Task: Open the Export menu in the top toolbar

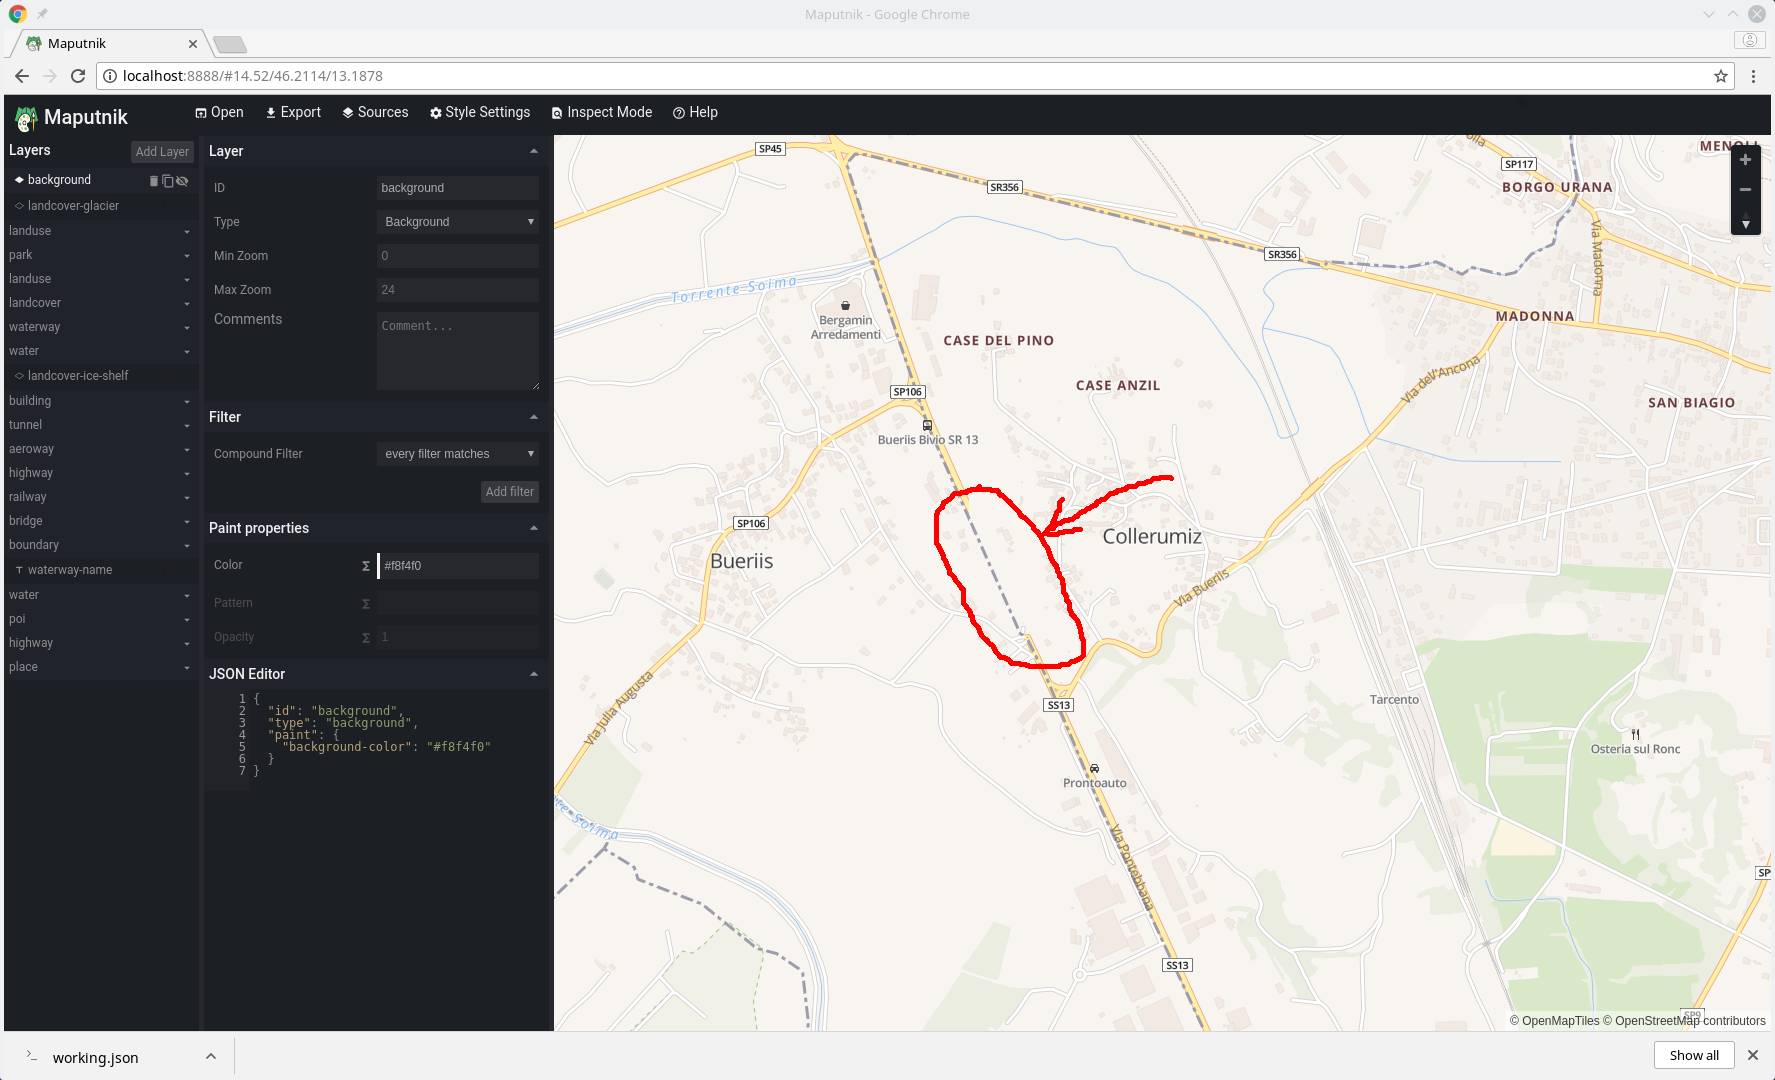Action: (293, 112)
